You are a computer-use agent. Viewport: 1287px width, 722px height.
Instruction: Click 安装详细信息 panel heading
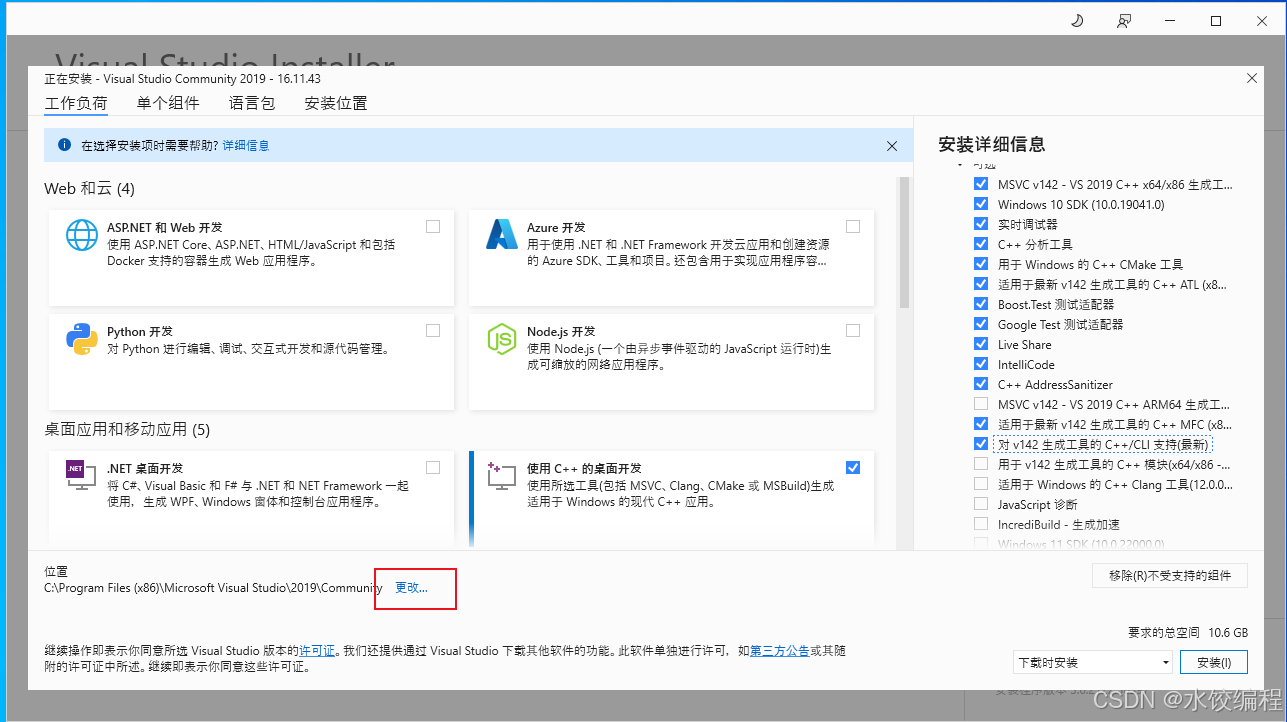(991, 144)
